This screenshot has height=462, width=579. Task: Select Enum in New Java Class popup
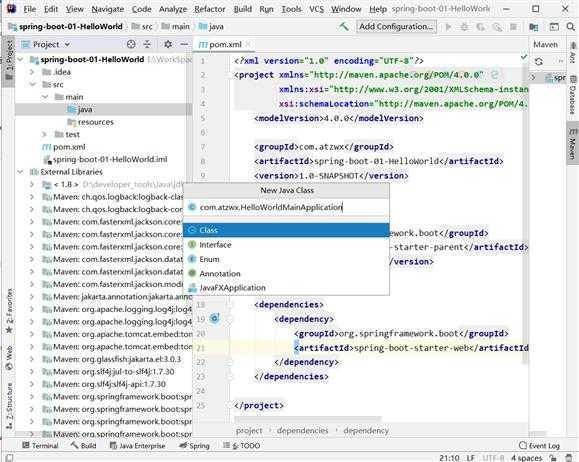pyautogui.click(x=286, y=259)
